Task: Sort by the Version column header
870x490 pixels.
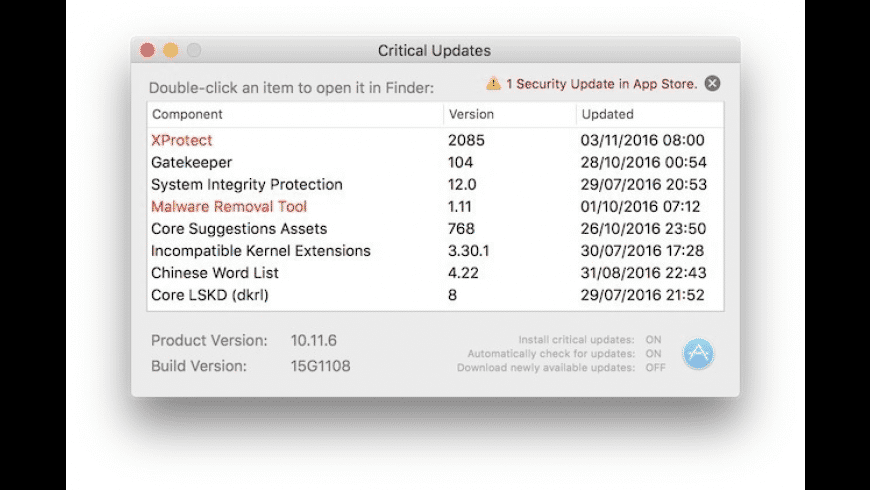Action: point(471,114)
